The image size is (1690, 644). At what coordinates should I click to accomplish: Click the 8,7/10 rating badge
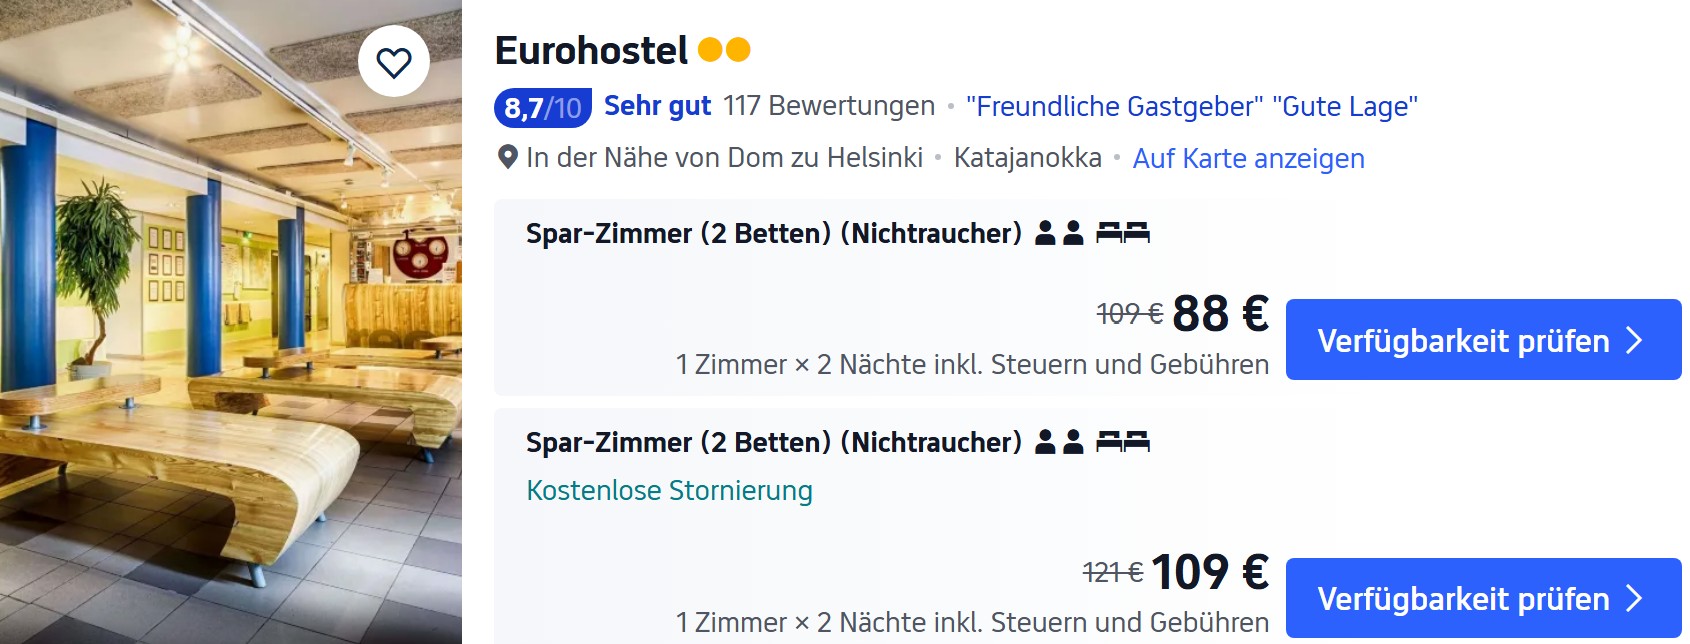pos(542,107)
